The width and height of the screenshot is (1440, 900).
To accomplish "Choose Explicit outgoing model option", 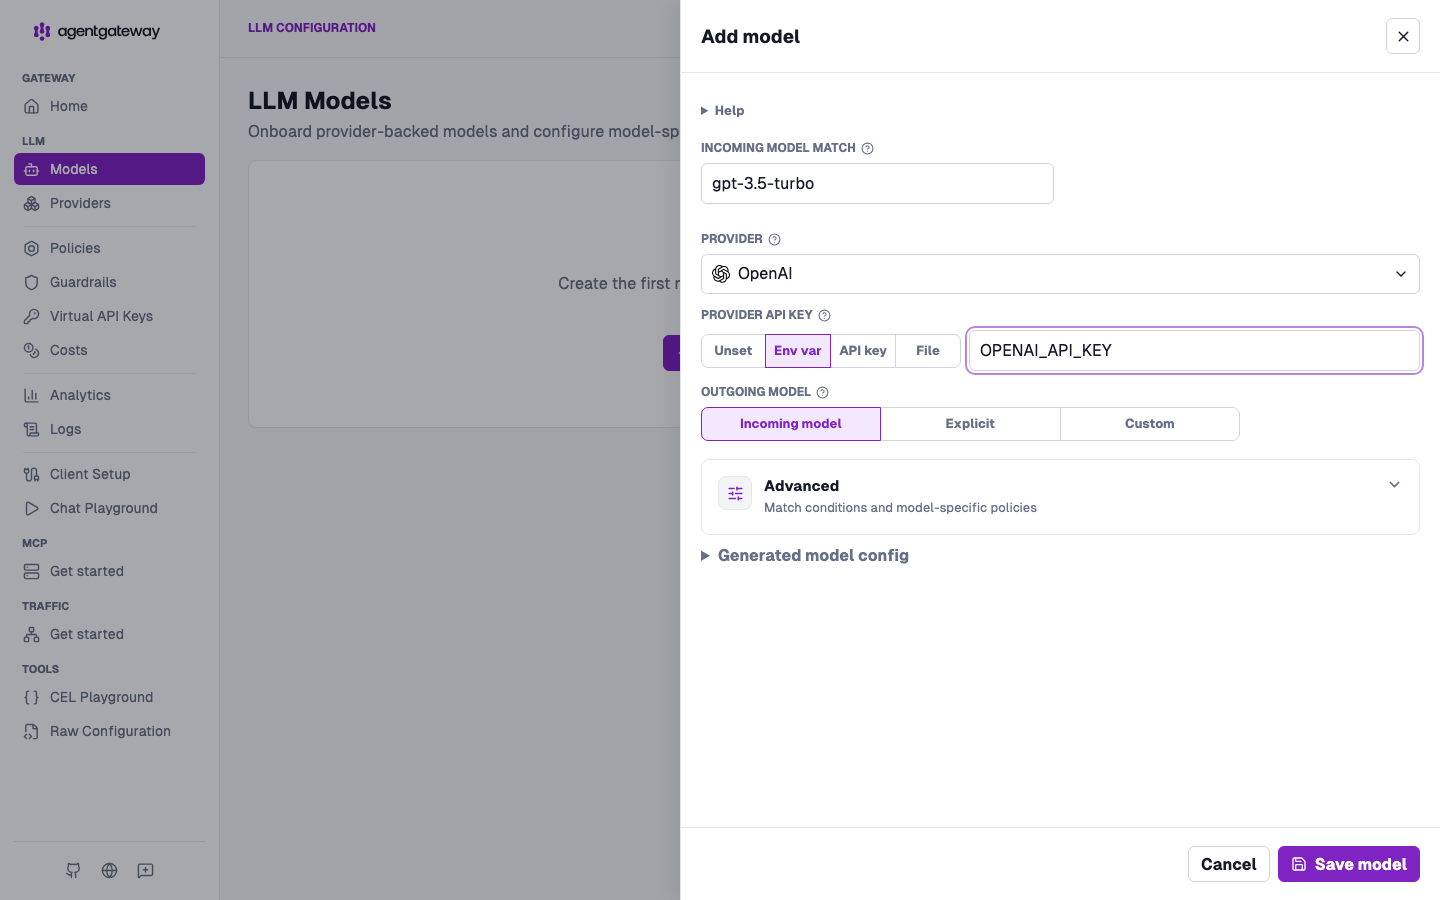I will (970, 424).
